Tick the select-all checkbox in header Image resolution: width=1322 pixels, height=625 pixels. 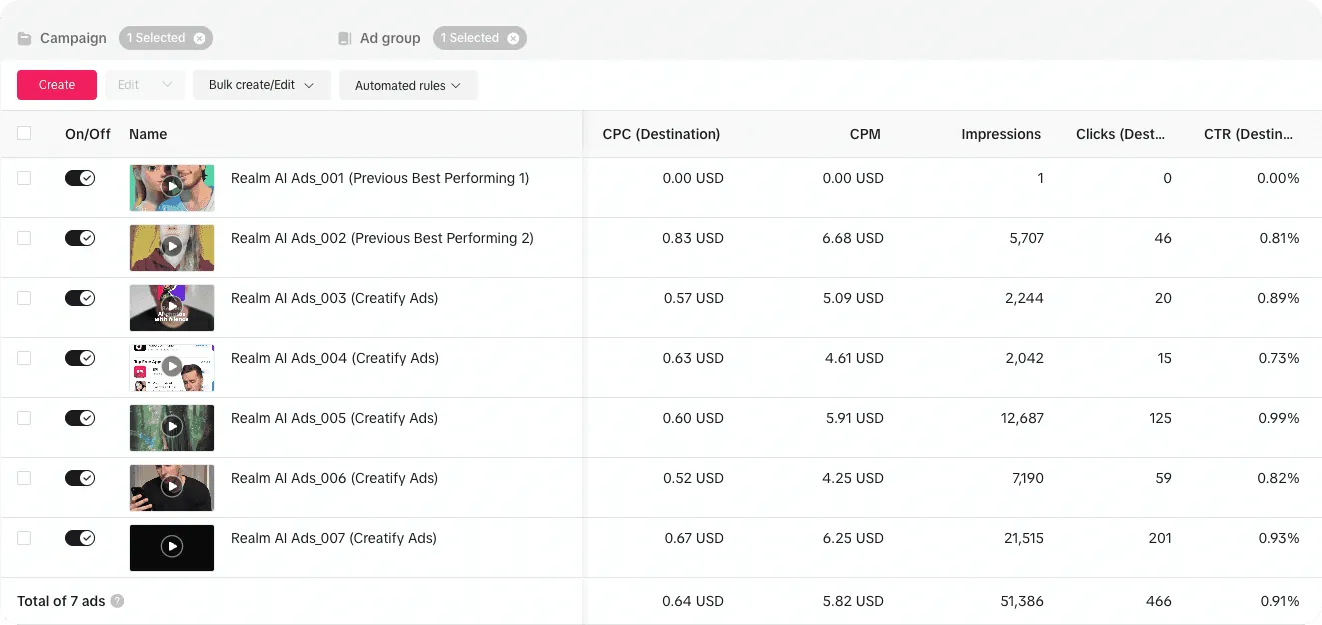coord(24,133)
